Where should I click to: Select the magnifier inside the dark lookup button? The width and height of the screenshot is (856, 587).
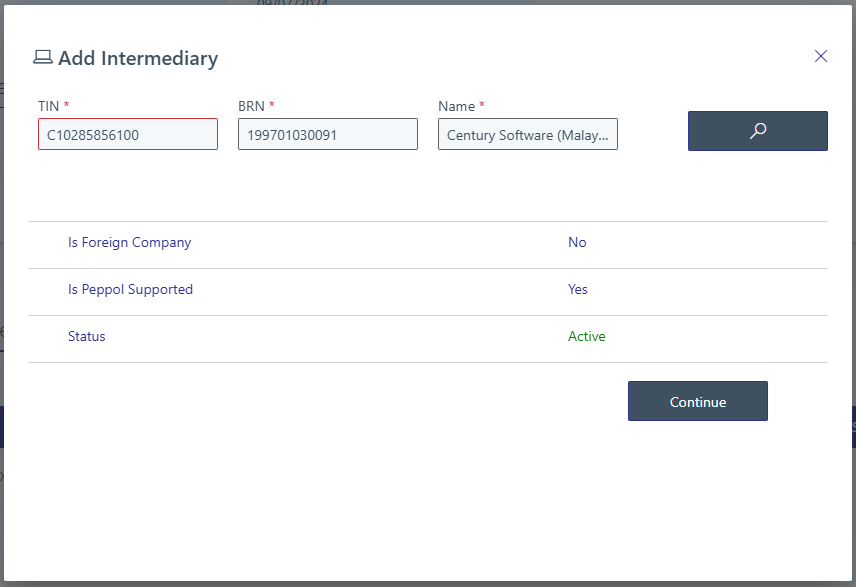point(757,130)
